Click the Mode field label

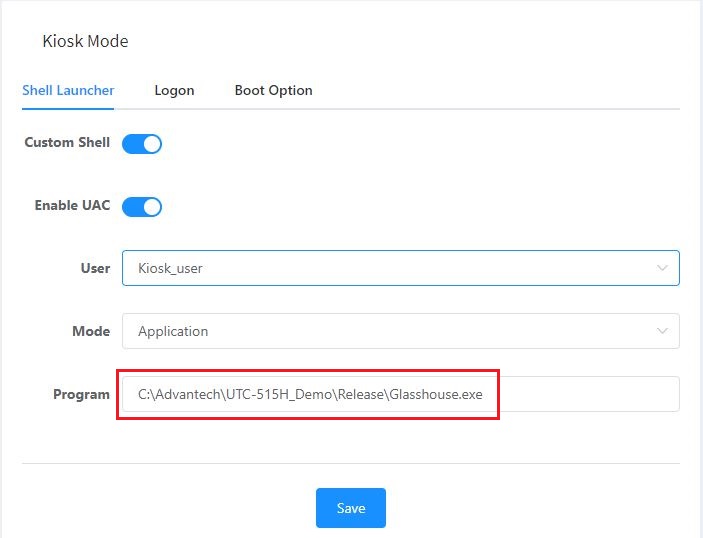tap(91, 331)
